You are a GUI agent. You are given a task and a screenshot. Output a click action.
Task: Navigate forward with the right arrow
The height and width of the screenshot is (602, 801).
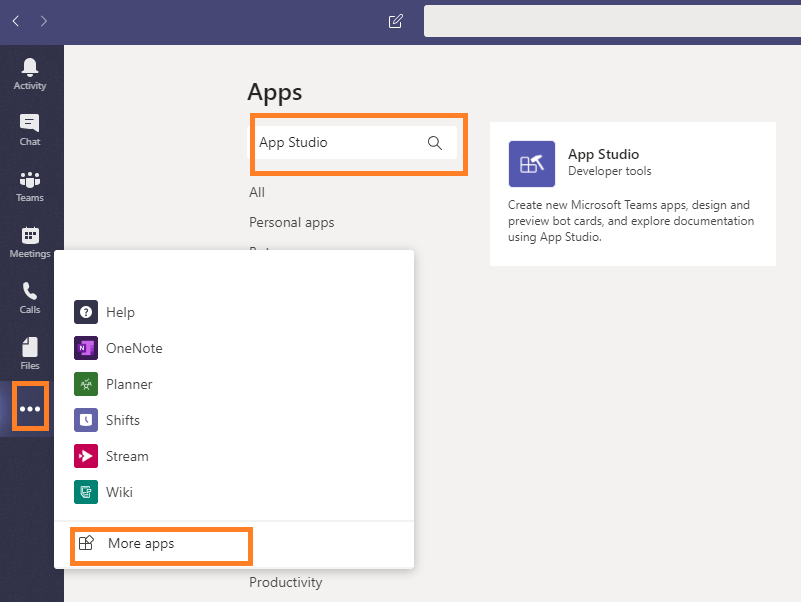[x=43, y=21]
